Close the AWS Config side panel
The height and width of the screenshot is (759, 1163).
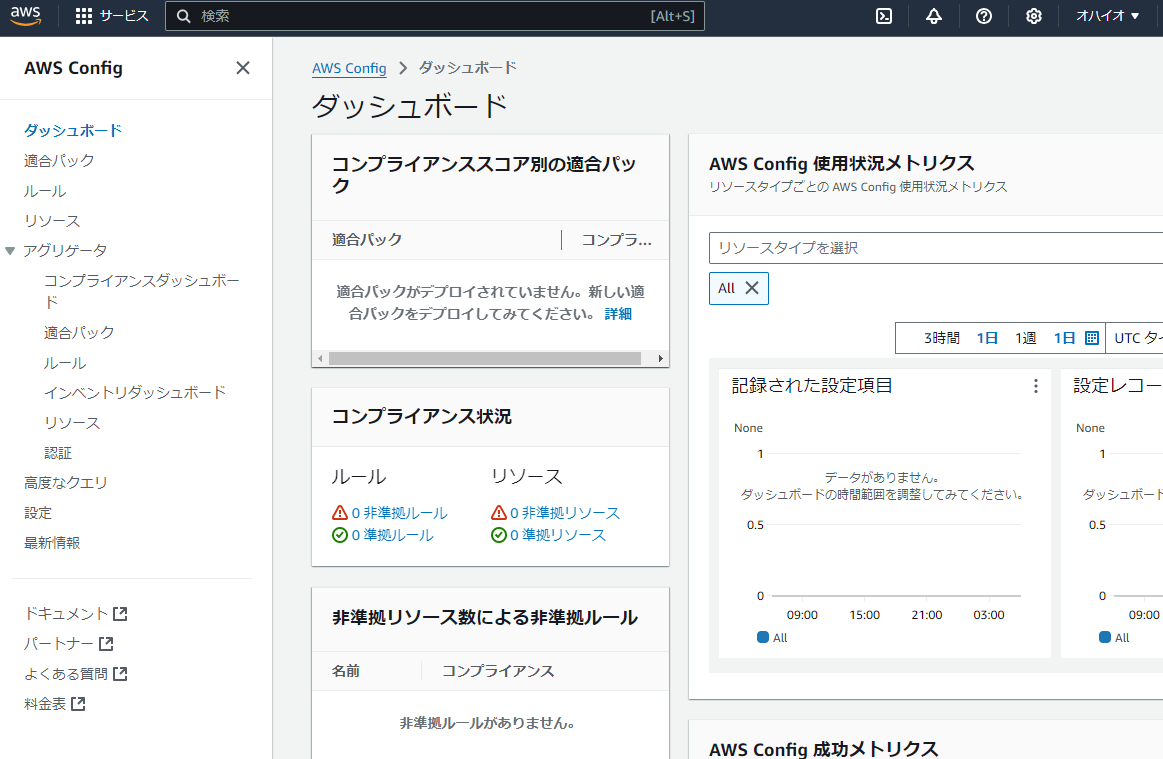(243, 68)
